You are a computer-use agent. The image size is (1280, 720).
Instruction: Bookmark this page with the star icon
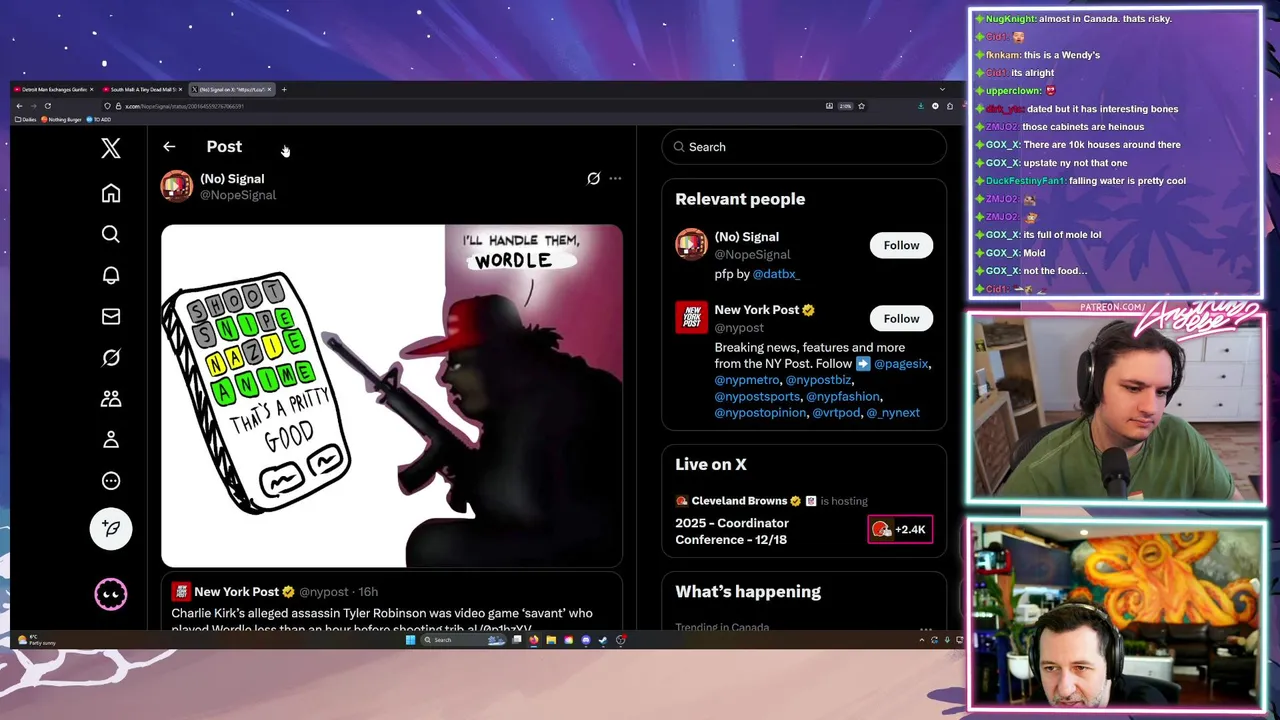click(861, 106)
